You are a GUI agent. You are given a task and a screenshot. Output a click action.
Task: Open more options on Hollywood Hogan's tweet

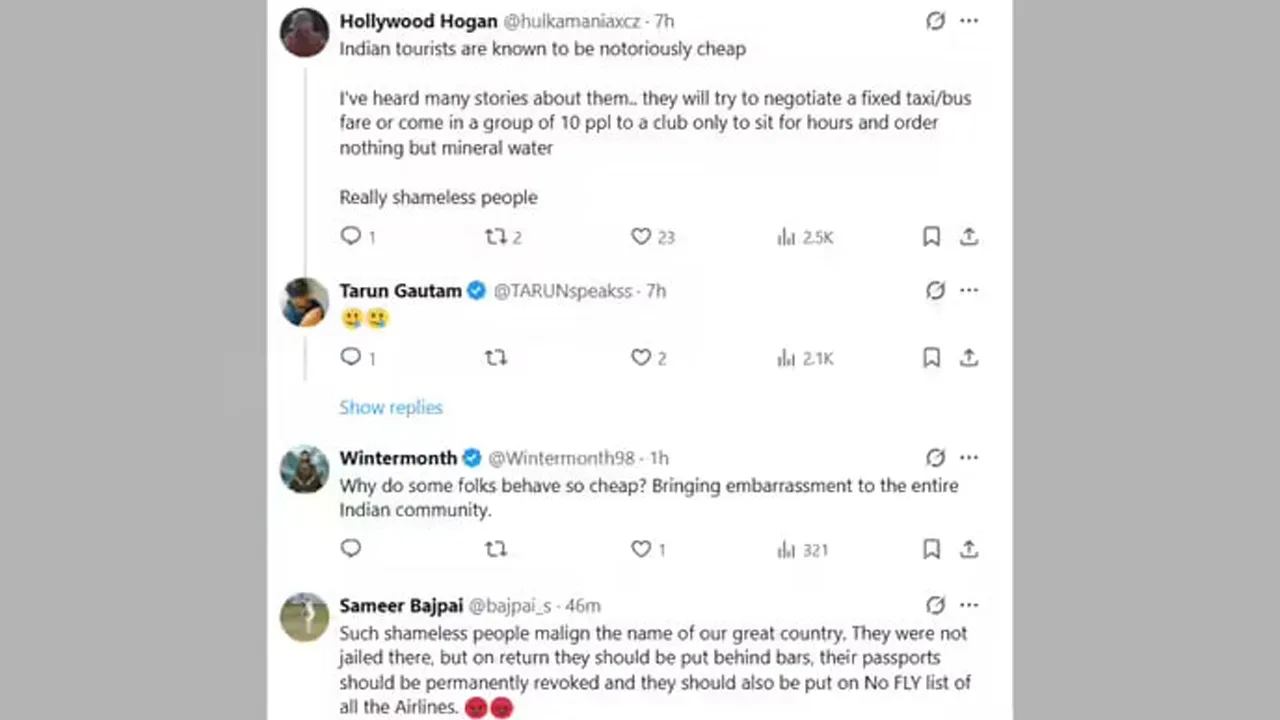coord(969,21)
